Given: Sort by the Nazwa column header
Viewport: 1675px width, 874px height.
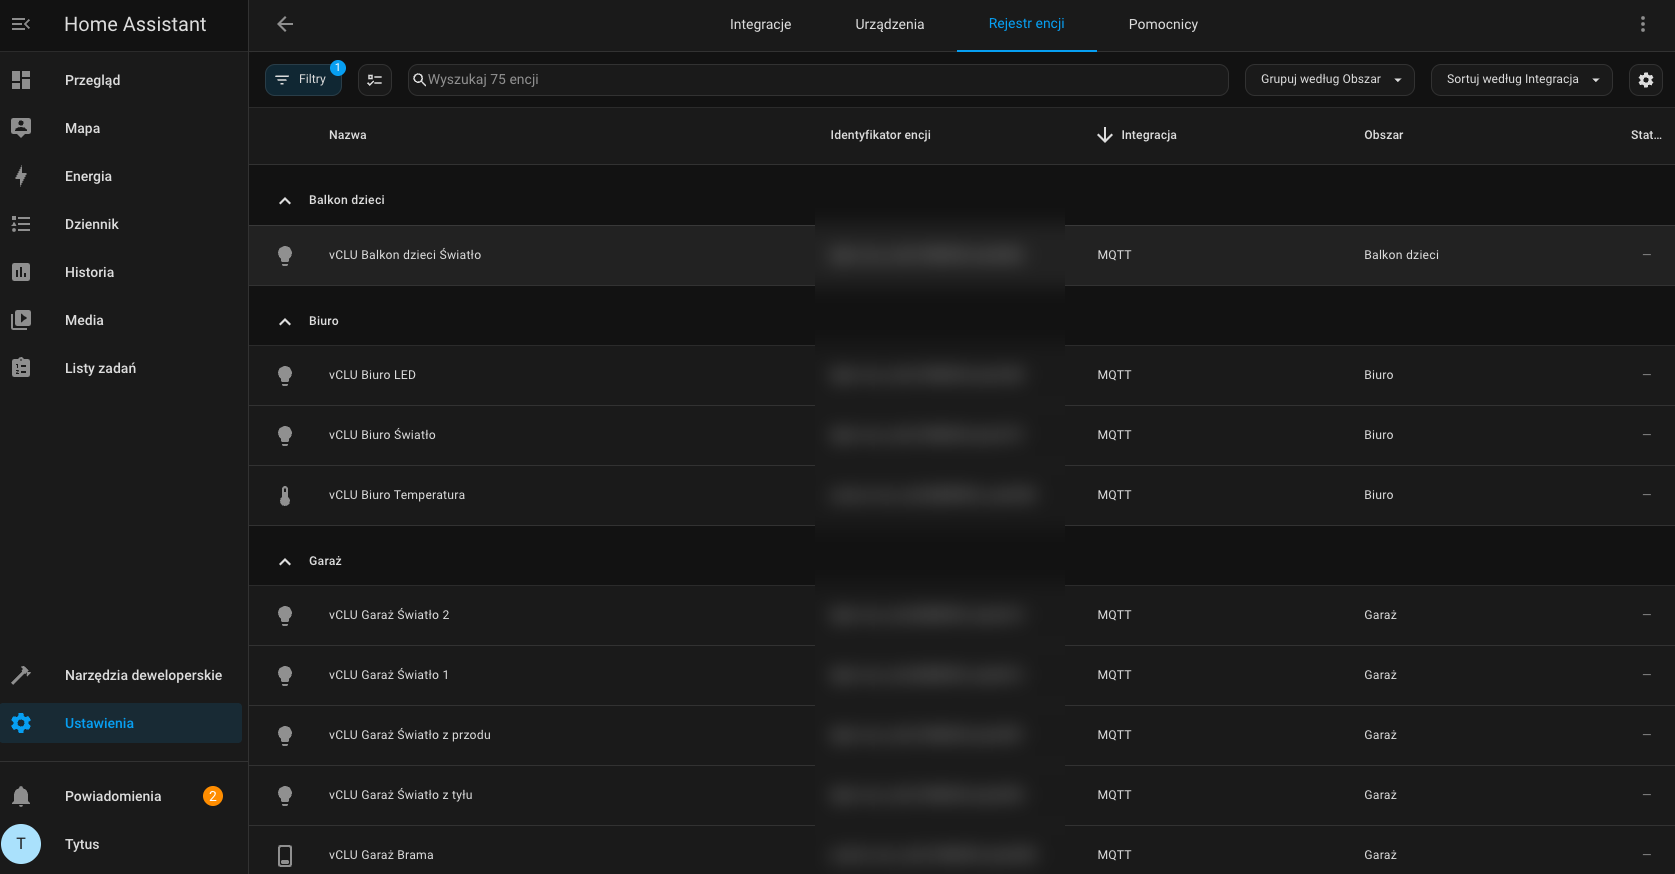Looking at the screenshot, I should tap(348, 135).
